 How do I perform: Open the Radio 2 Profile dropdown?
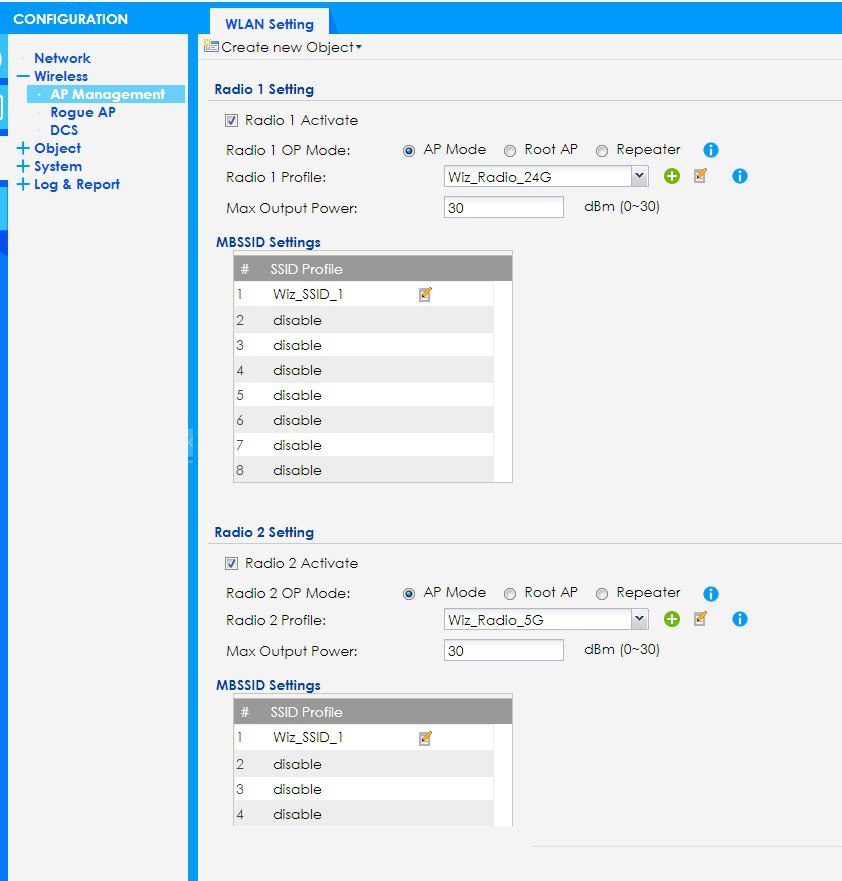pyautogui.click(x=639, y=619)
